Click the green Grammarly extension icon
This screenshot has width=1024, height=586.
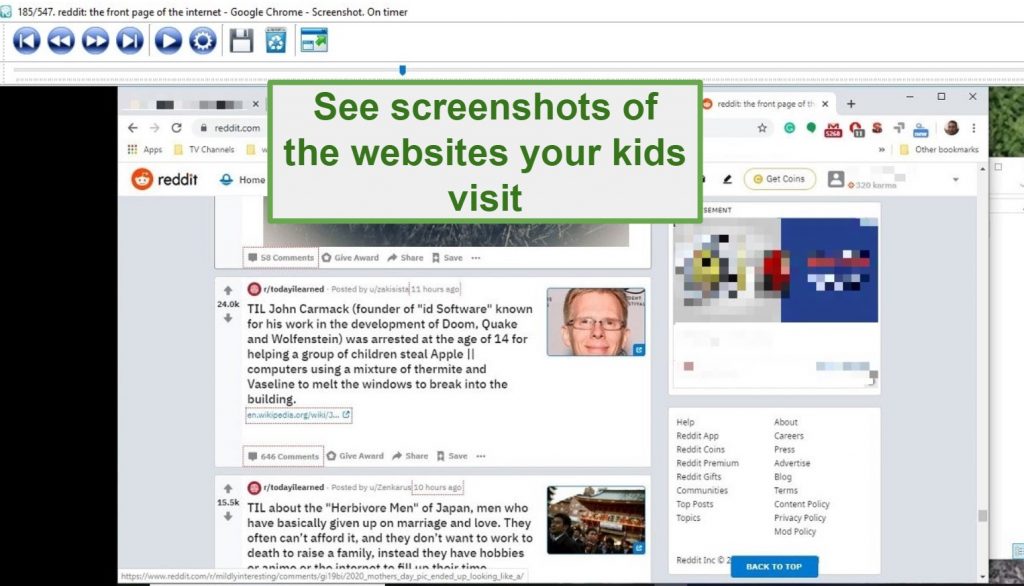790,128
